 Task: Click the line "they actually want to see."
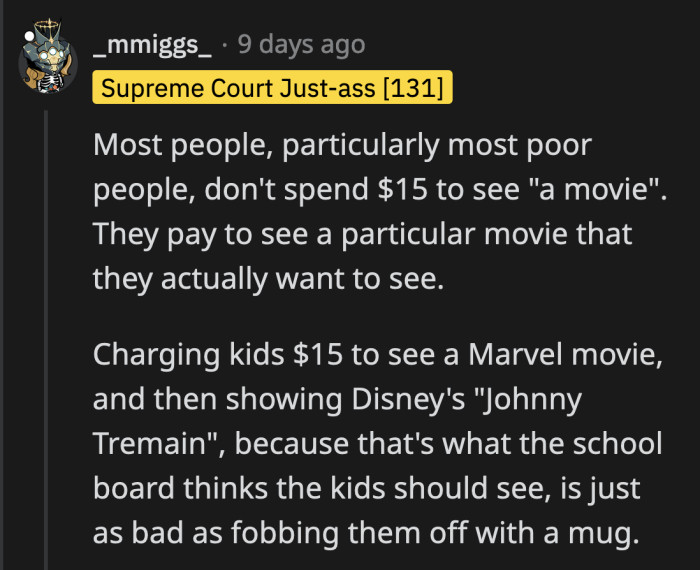267,279
